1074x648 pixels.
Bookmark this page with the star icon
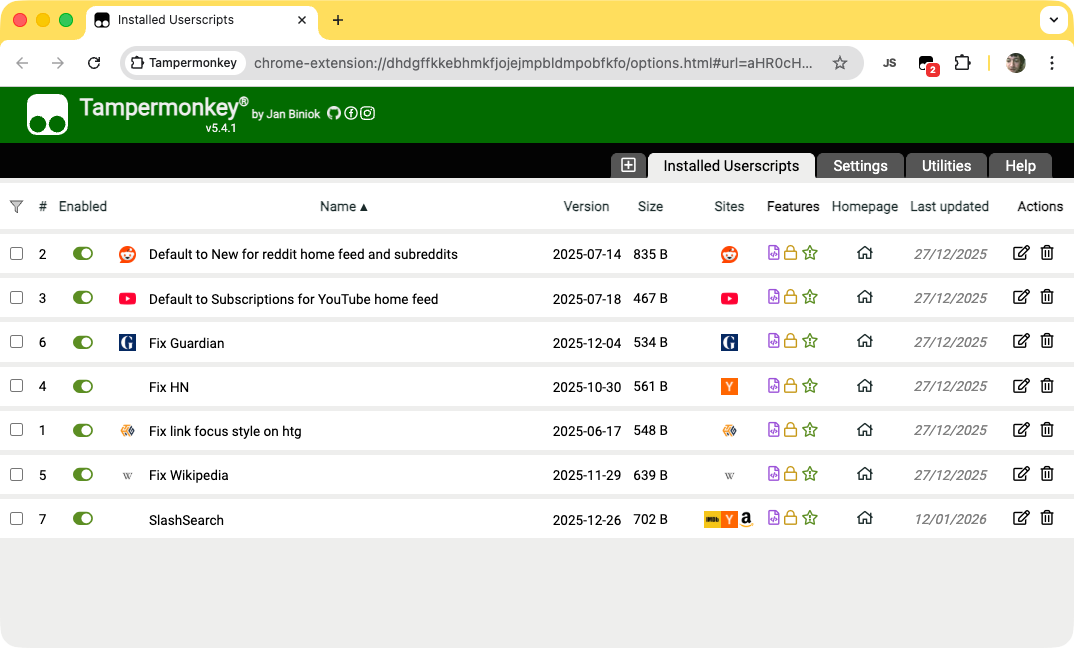tap(840, 63)
